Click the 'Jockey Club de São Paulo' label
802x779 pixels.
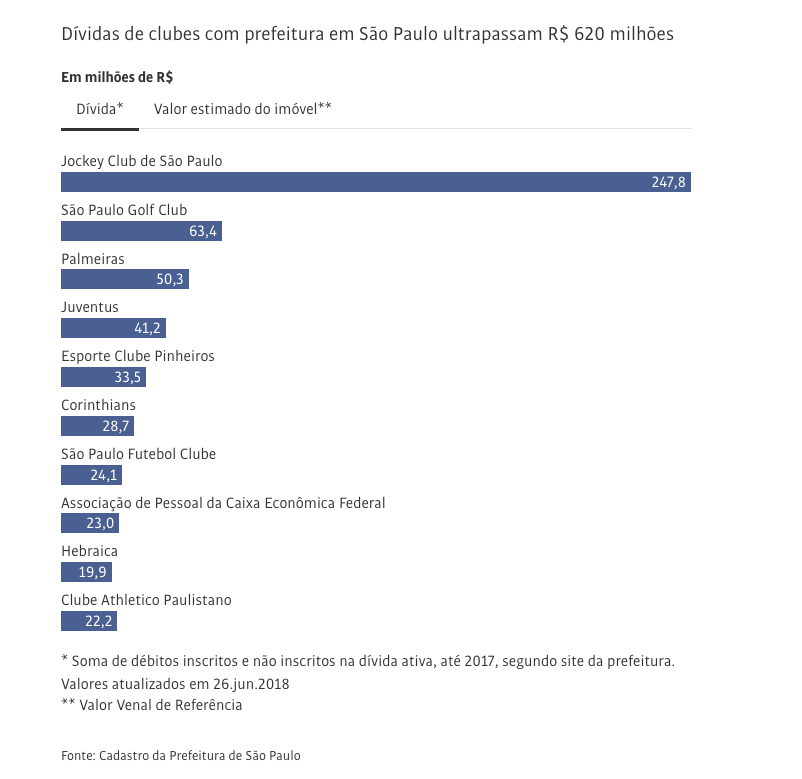tap(141, 161)
